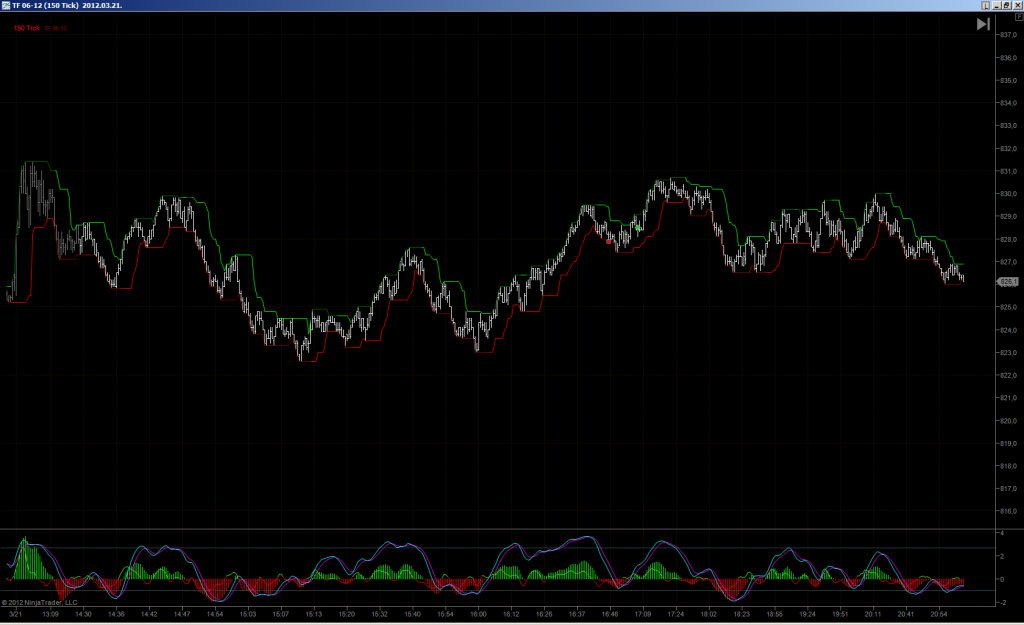This screenshot has width=1024, height=625.
Task: Select the red '150 Tick' label on the chart
Action: [27, 28]
